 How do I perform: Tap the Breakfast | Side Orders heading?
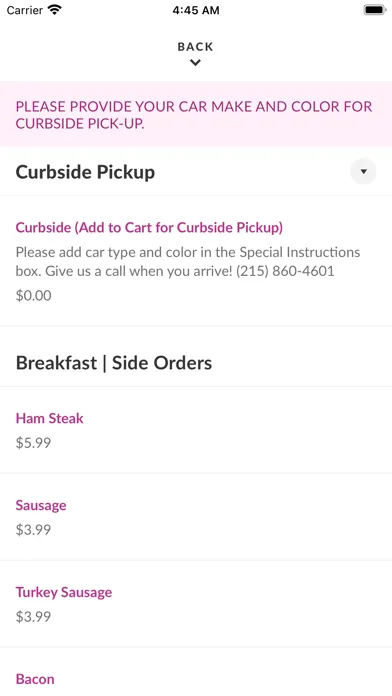point(114,363)
